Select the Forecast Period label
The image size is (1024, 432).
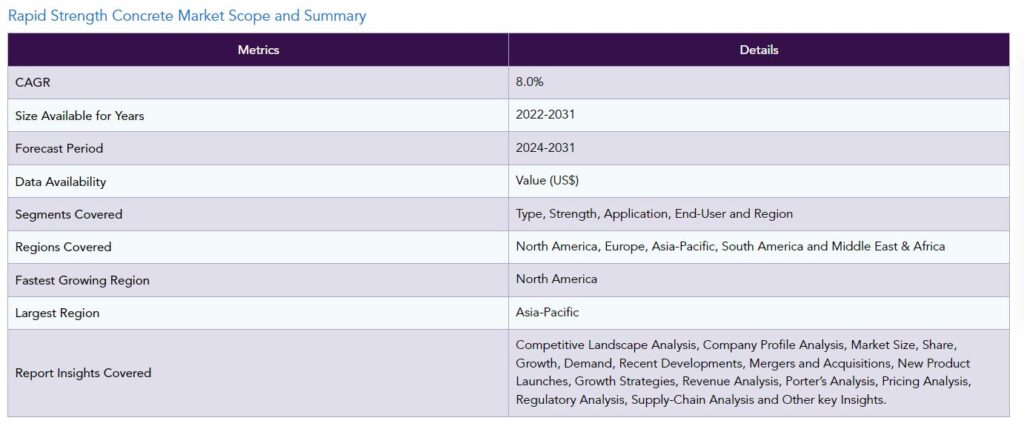click(59, 149)
